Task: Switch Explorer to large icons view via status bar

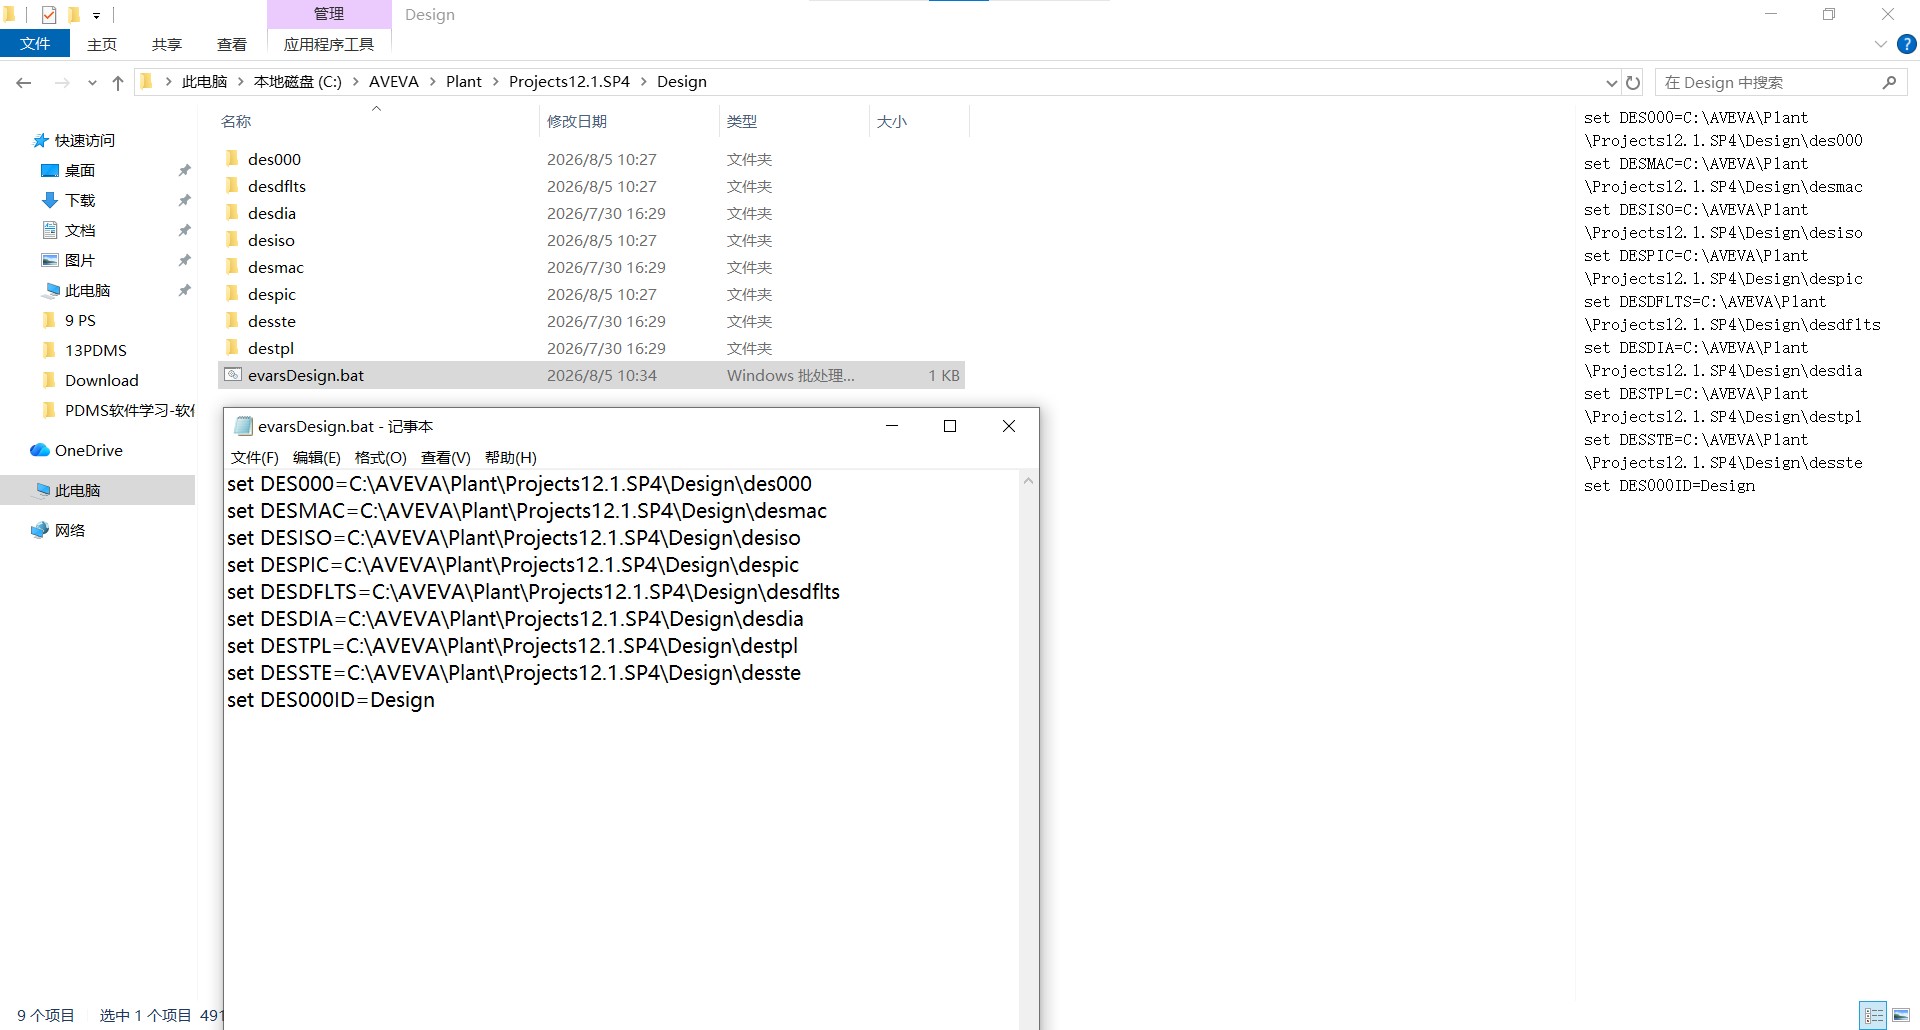Action: coord(1901,1015)
